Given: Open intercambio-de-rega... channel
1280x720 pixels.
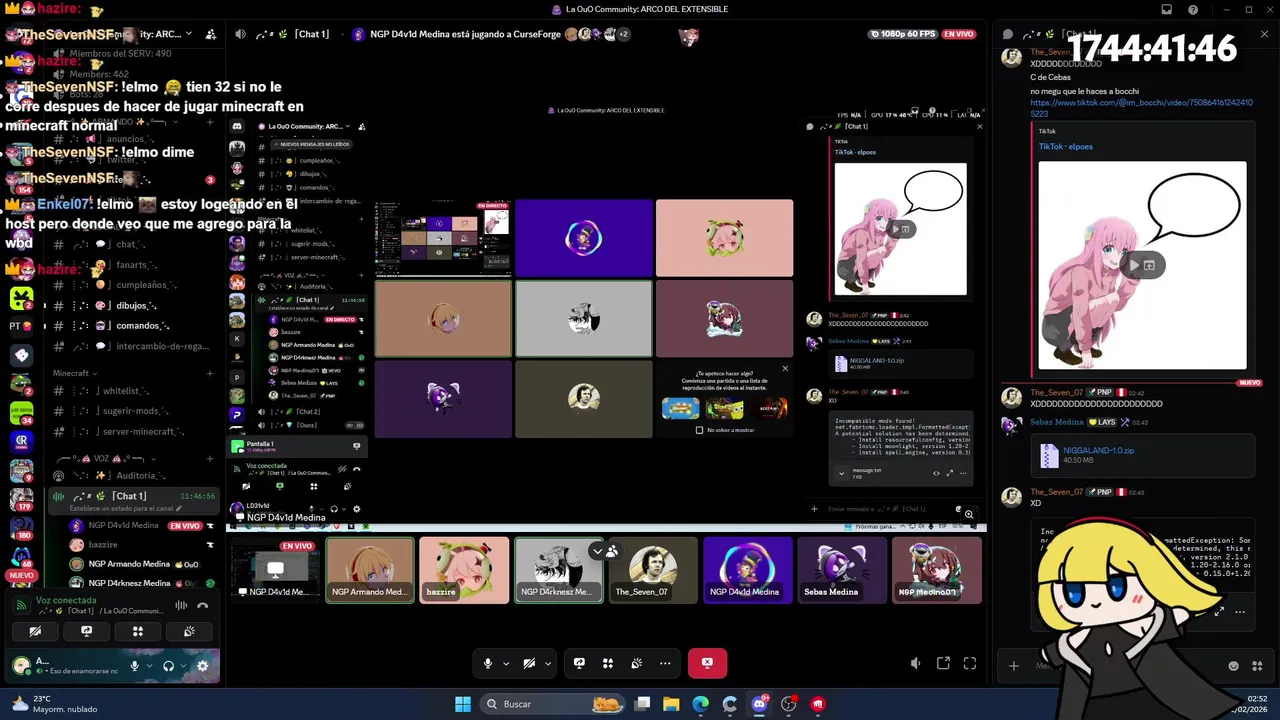Looking at the screenshot, I should point(132,346).
